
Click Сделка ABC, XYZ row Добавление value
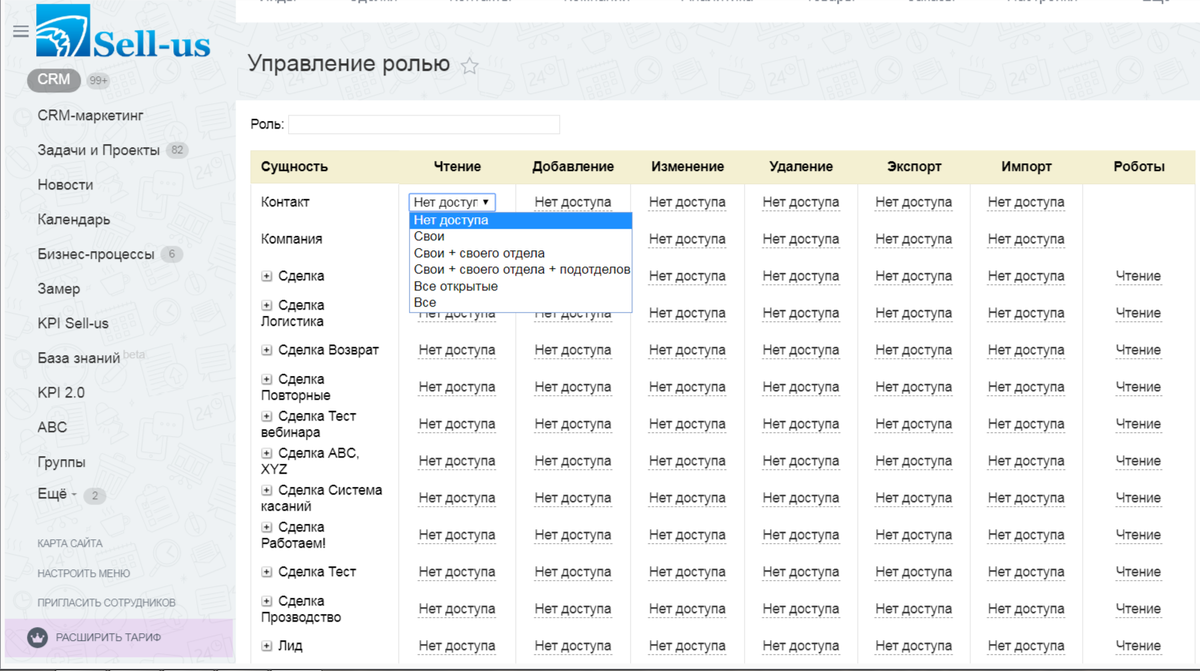[573, 461]
